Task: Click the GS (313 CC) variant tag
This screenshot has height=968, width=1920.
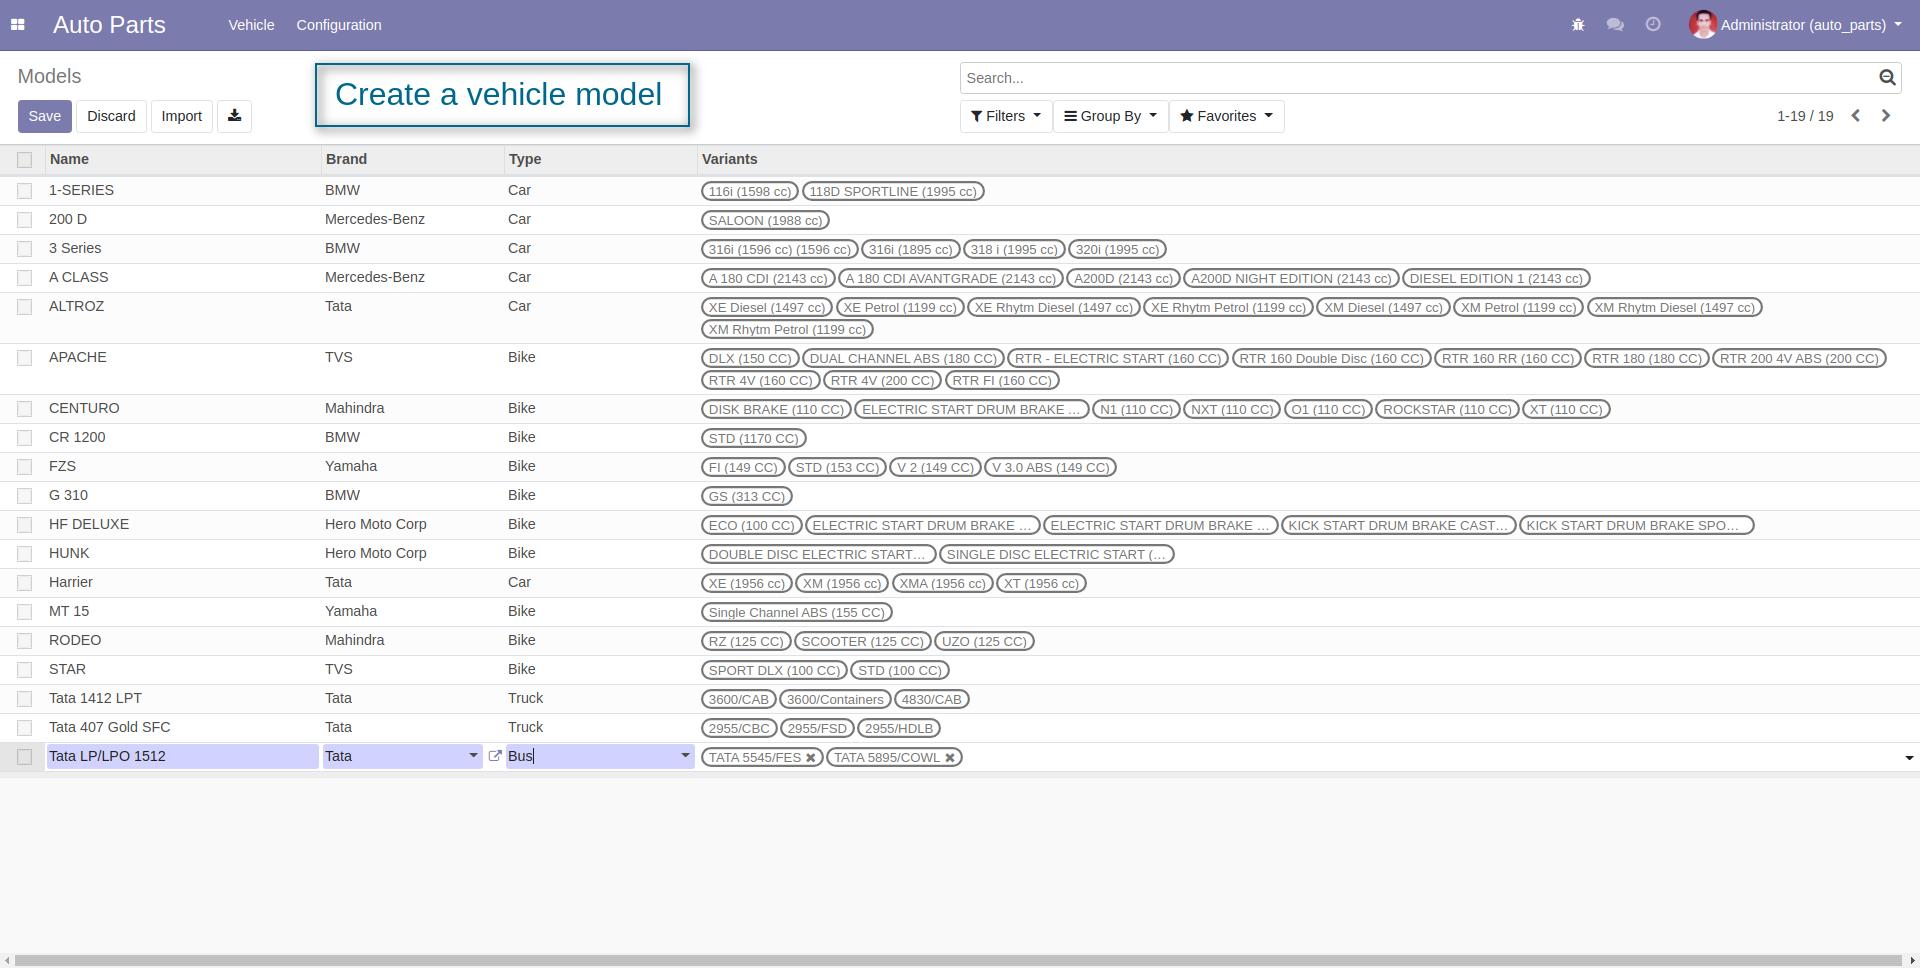Action: [x=746, y=496]
